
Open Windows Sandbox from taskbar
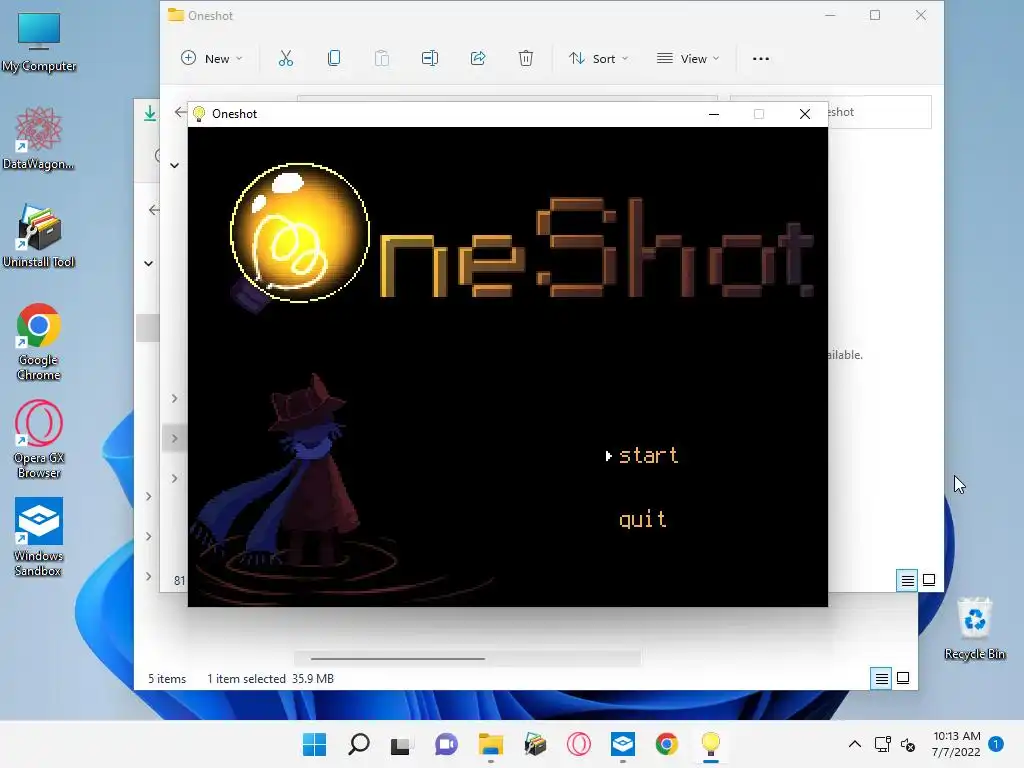tap(622, 744)
